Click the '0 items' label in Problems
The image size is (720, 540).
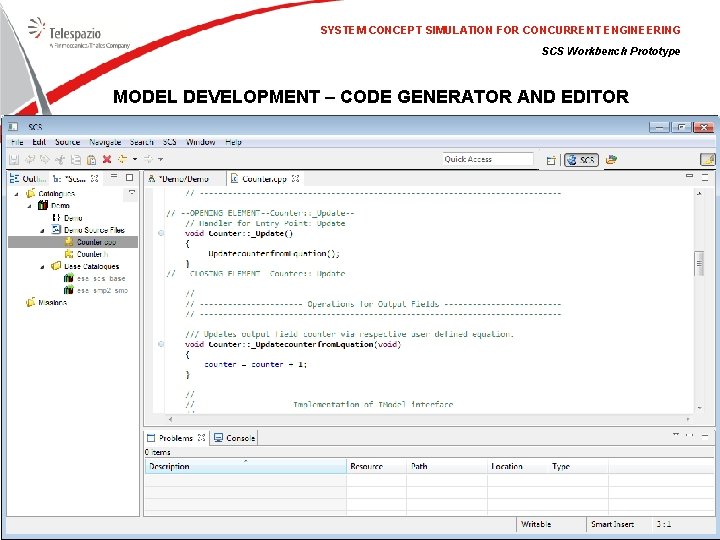(158, 452)
